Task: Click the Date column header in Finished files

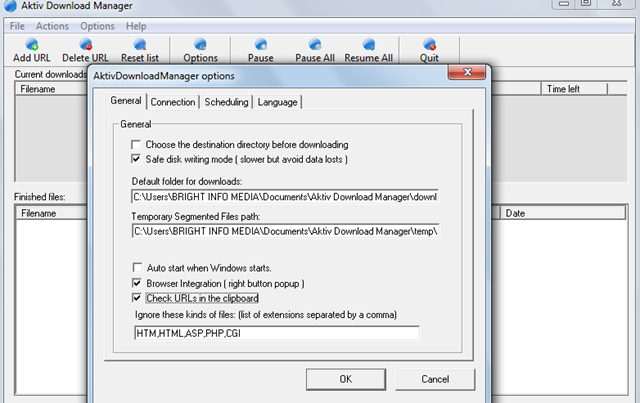Action: 563,213
